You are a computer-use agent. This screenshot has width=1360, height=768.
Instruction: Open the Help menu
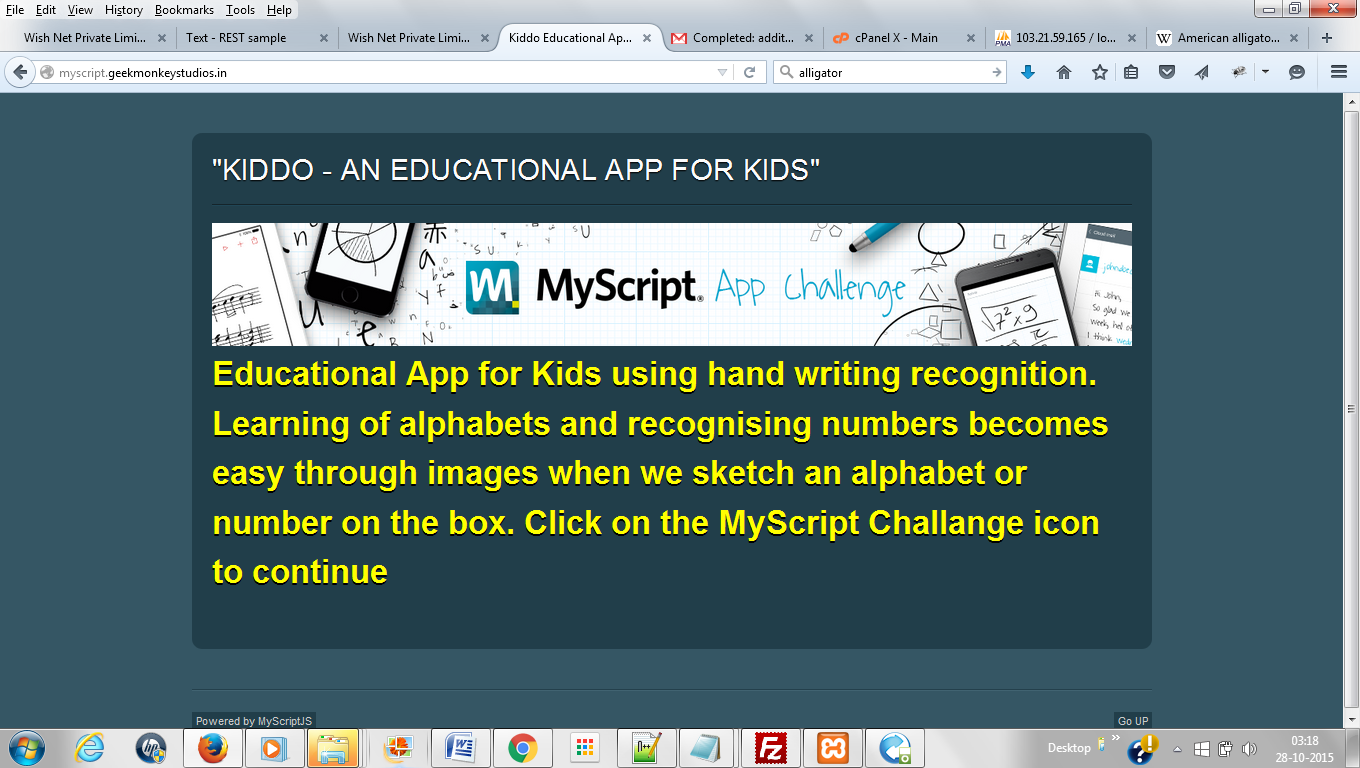click(279, 10)
